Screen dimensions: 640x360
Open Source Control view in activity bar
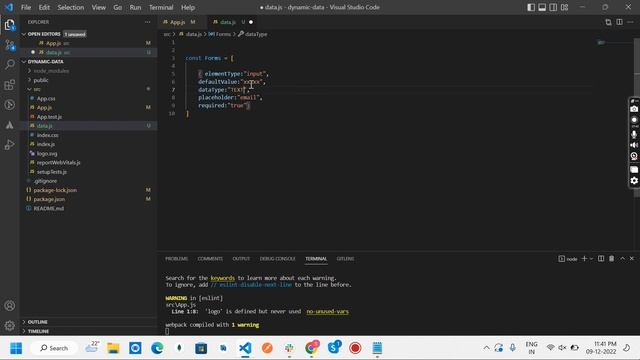coord(10,44)
